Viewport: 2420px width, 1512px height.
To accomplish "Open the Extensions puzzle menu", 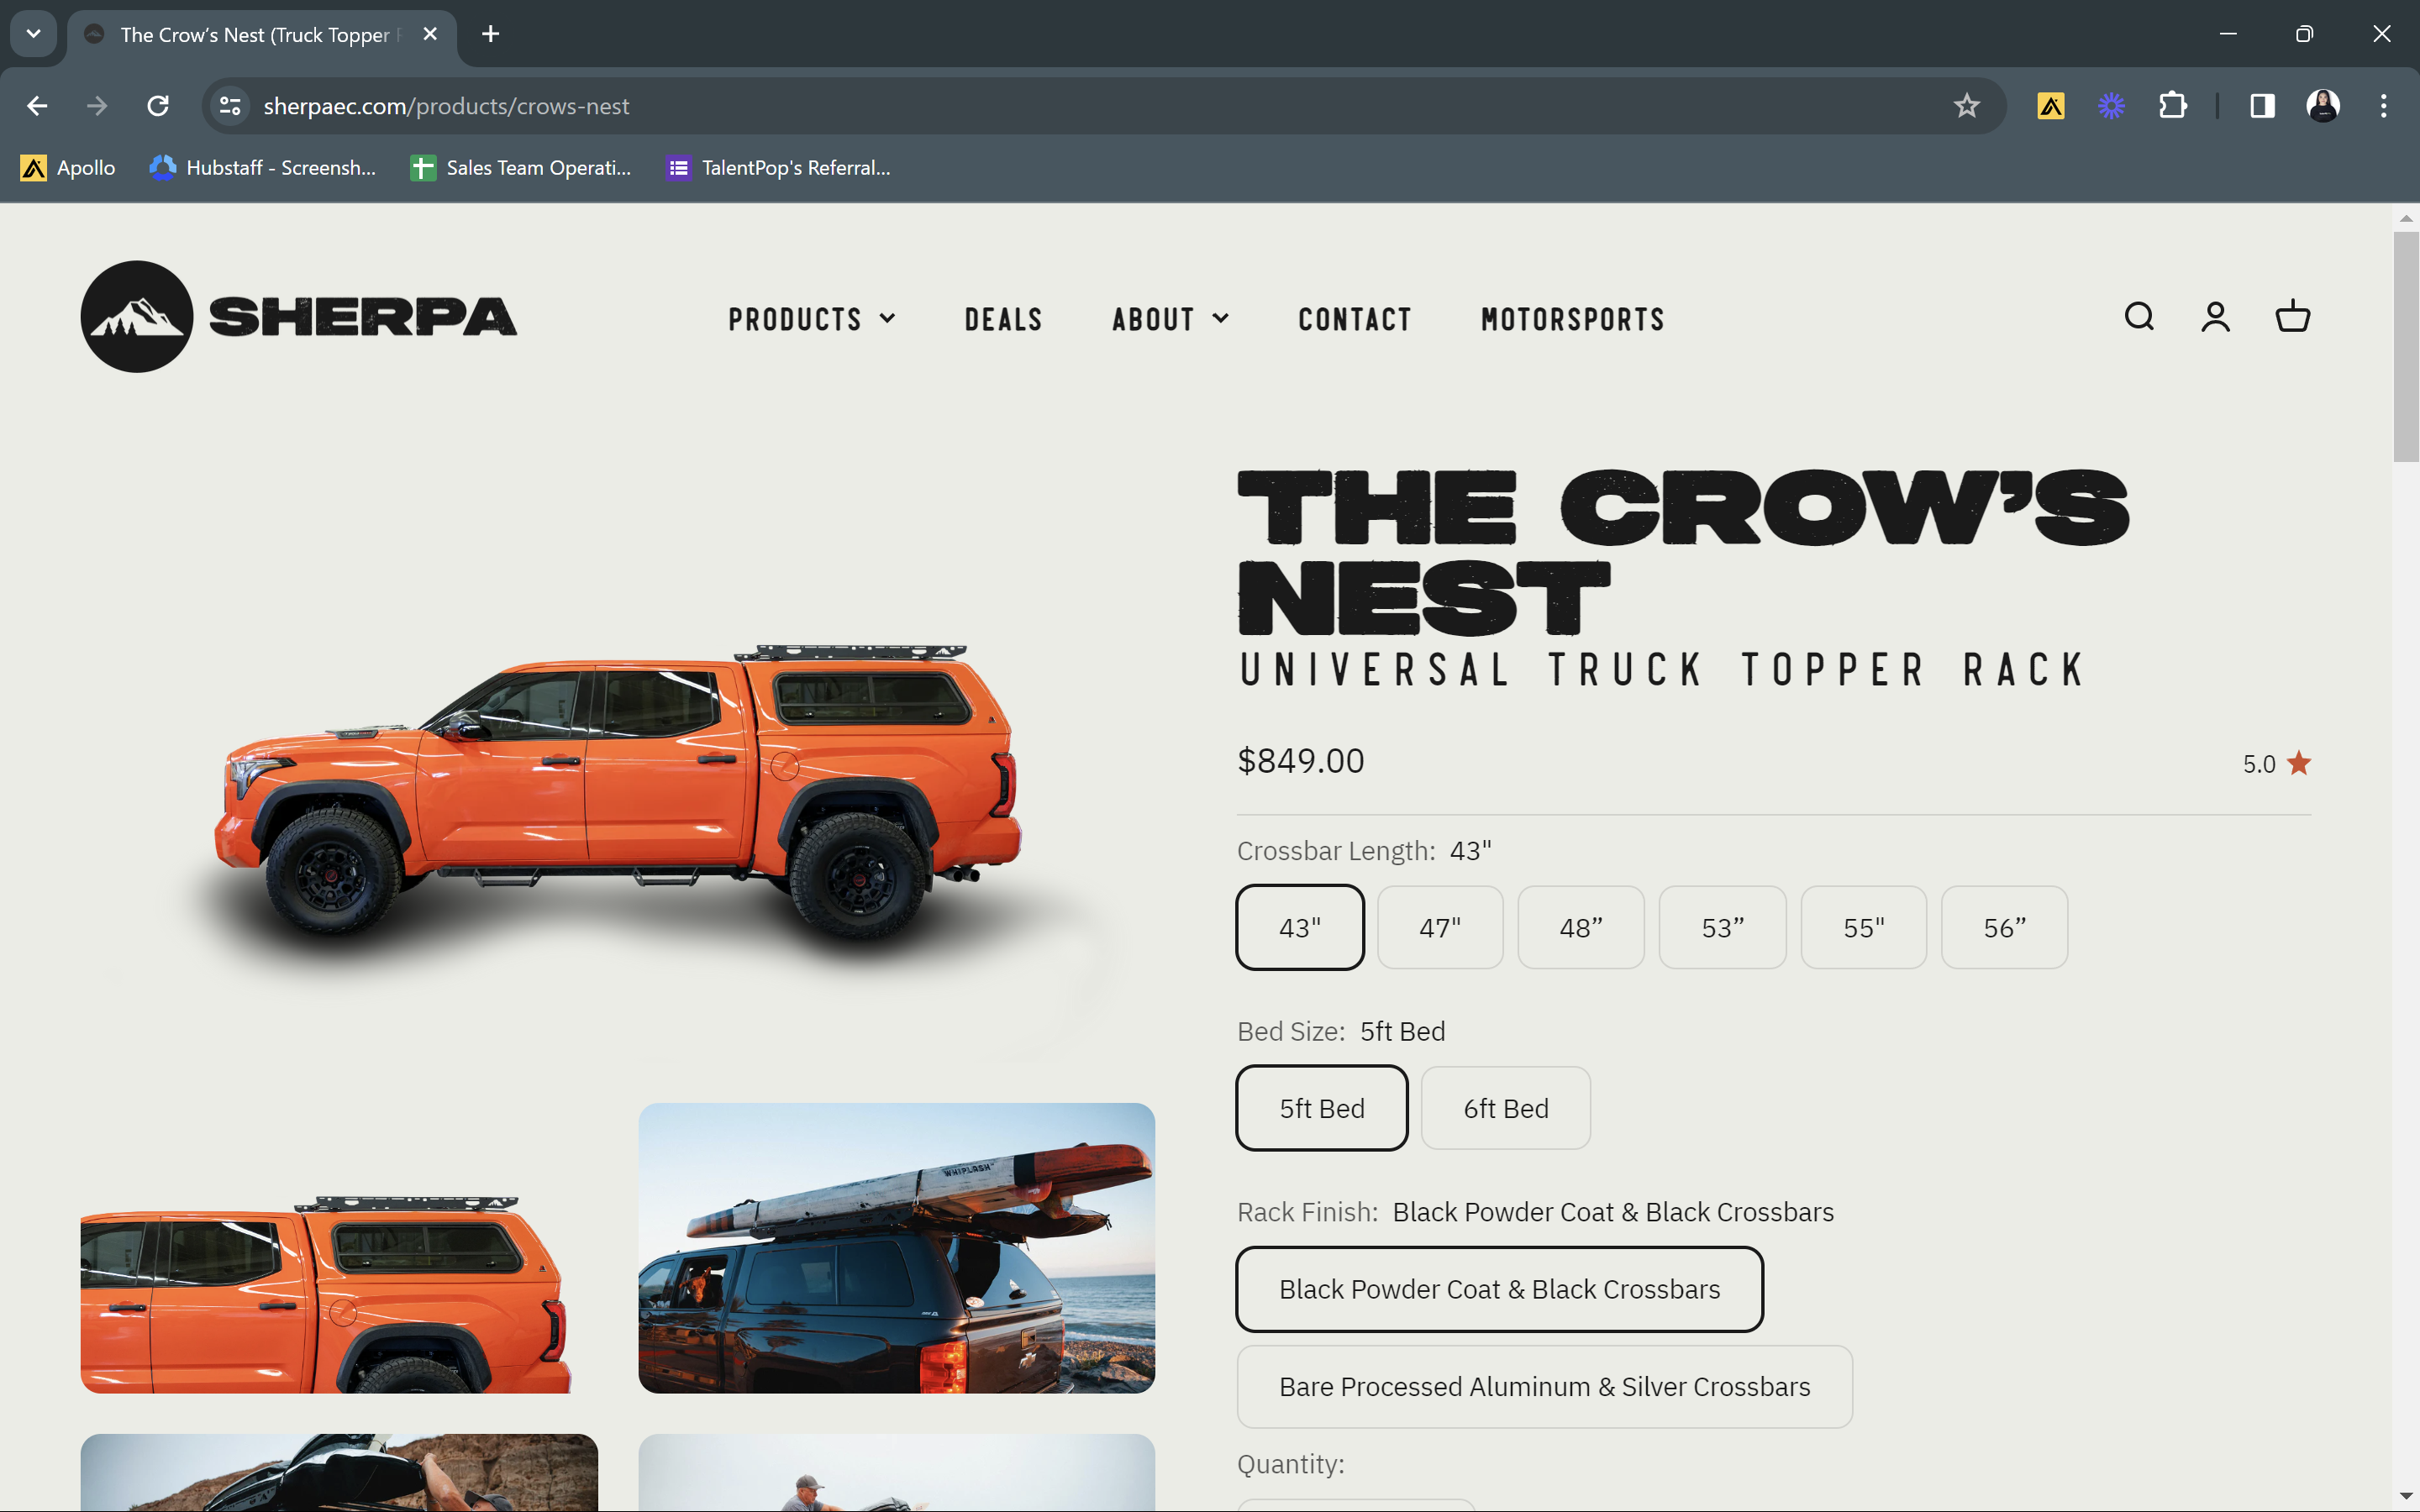I will tap(2172, 106).
